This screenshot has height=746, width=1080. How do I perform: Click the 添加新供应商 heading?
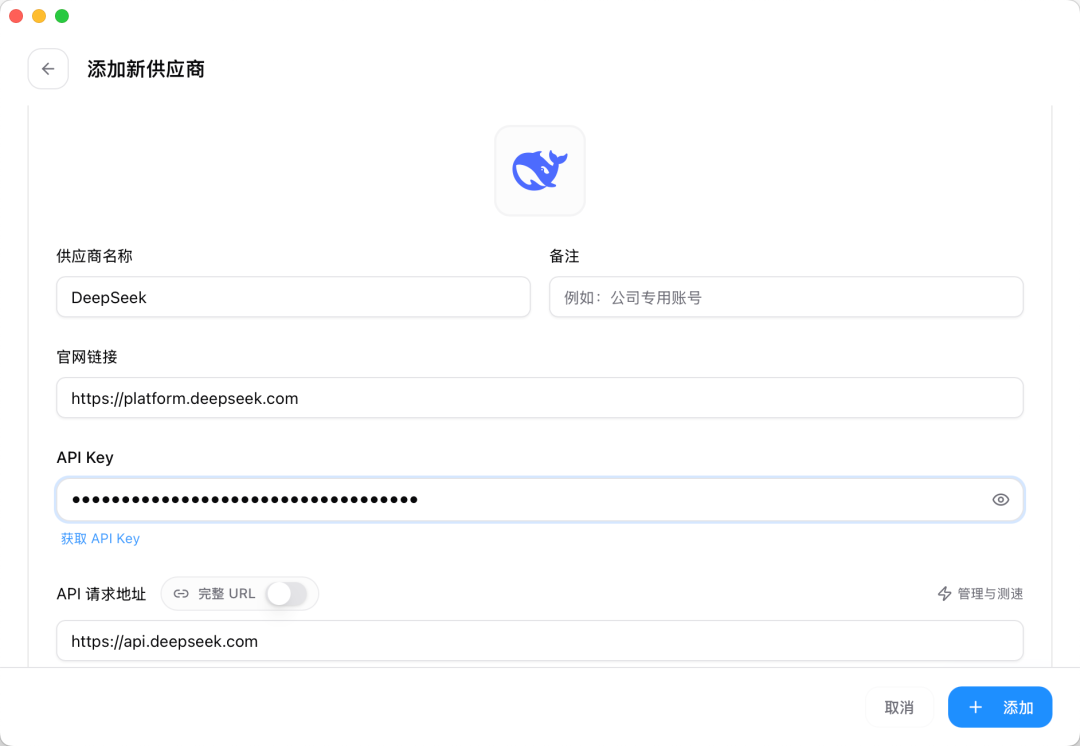[x=146, y=69]
